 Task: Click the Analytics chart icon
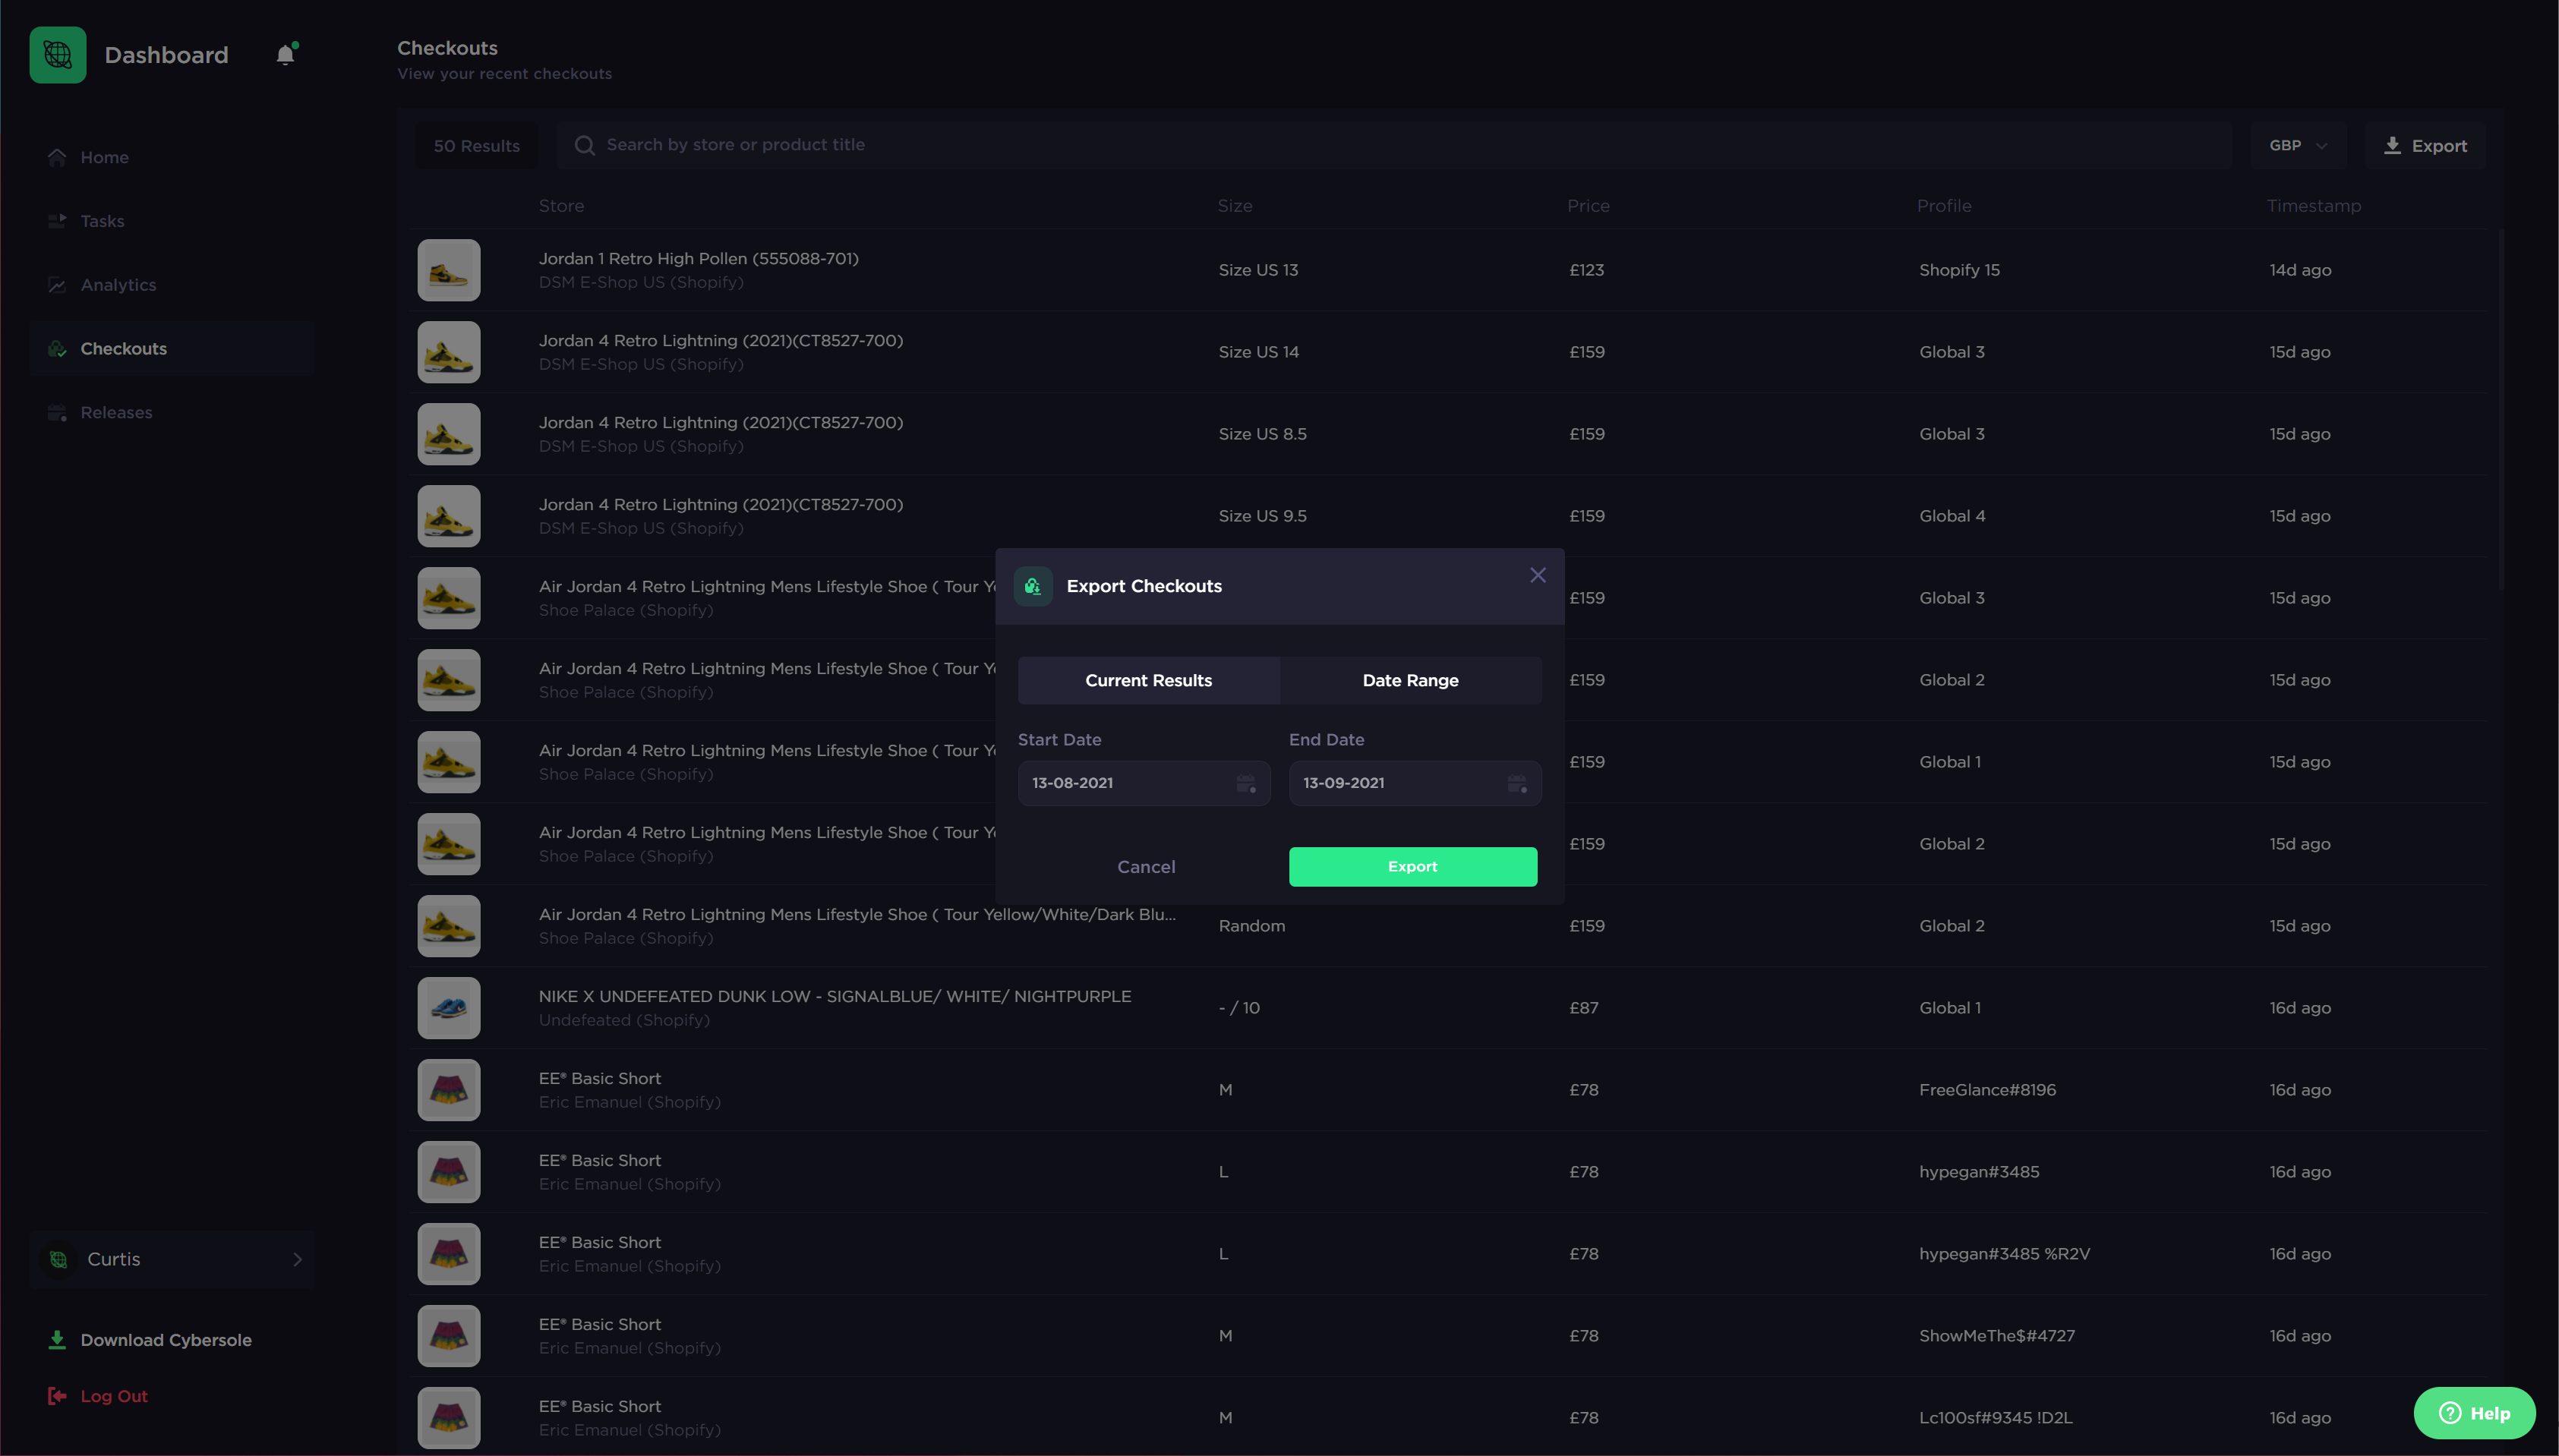(57, 285)
